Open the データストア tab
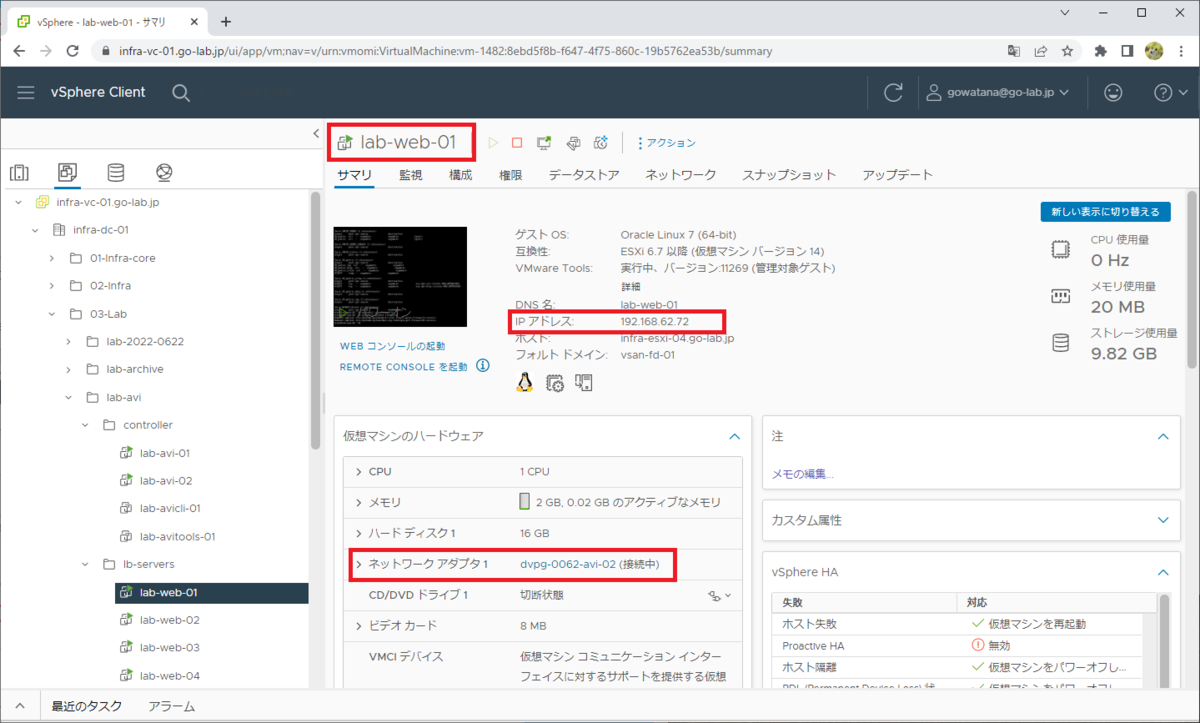The width and height of the screenshot is (1200, 723). pos(584,175)
